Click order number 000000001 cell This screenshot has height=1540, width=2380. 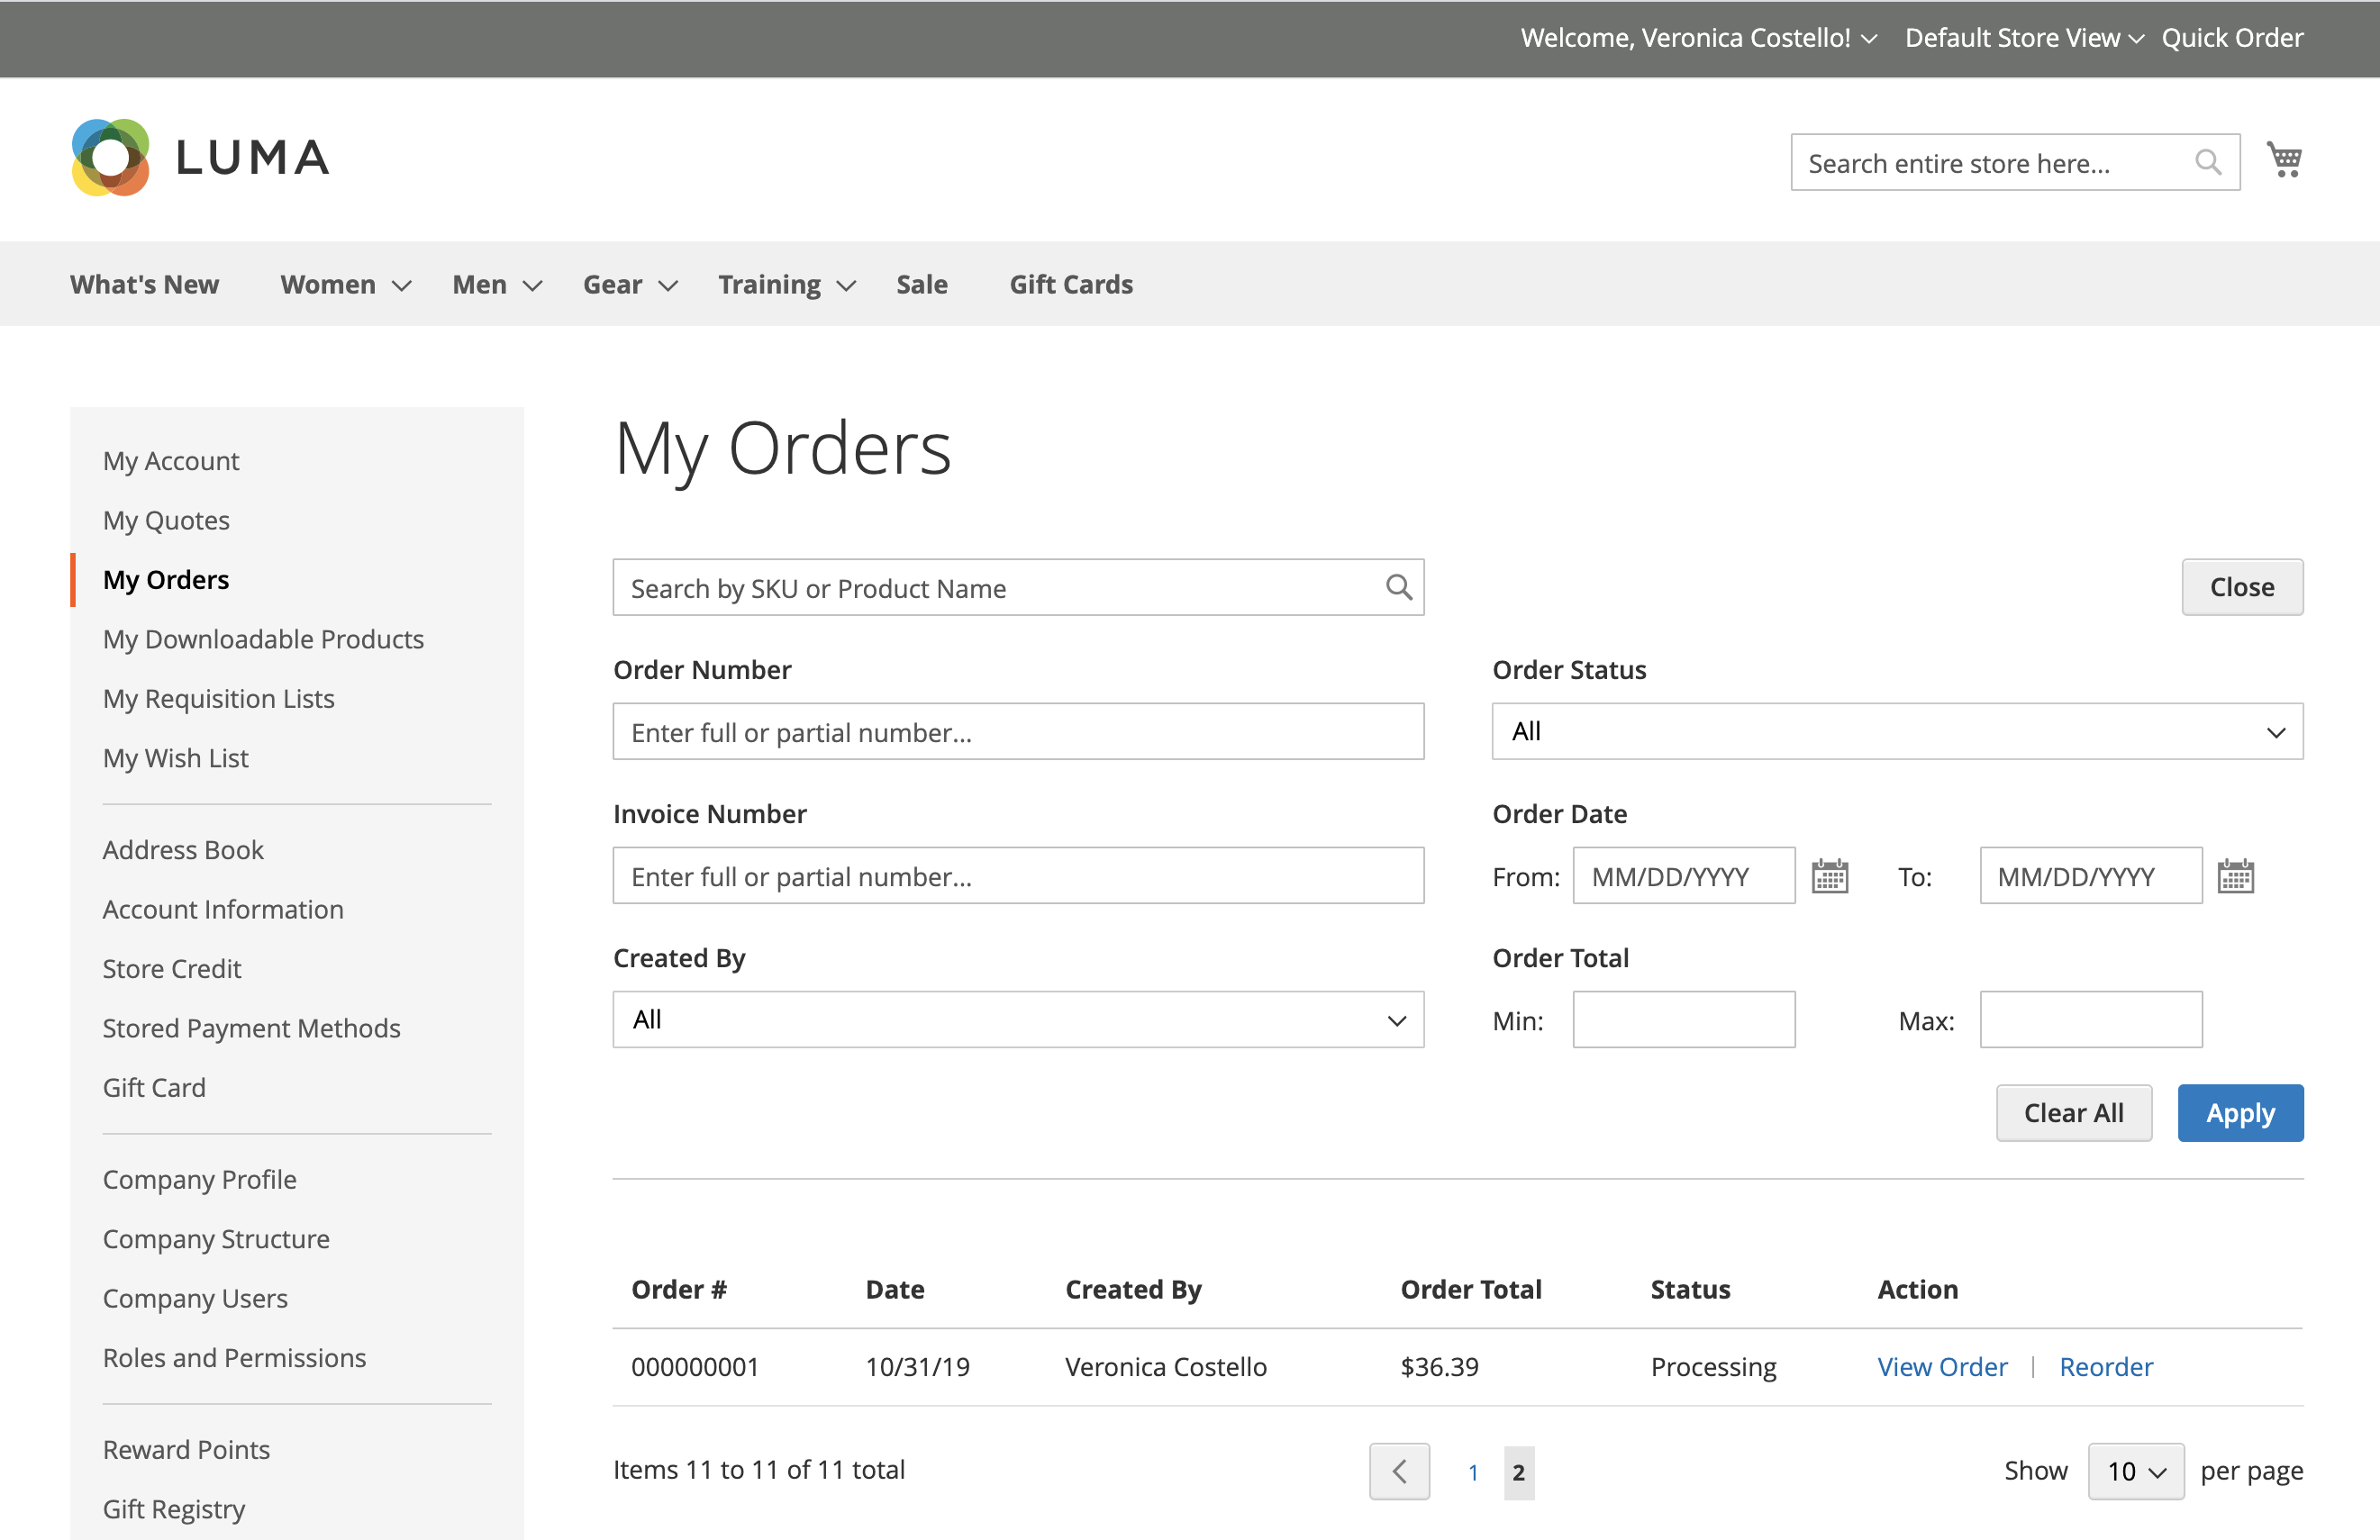(x=695, y=1367)
